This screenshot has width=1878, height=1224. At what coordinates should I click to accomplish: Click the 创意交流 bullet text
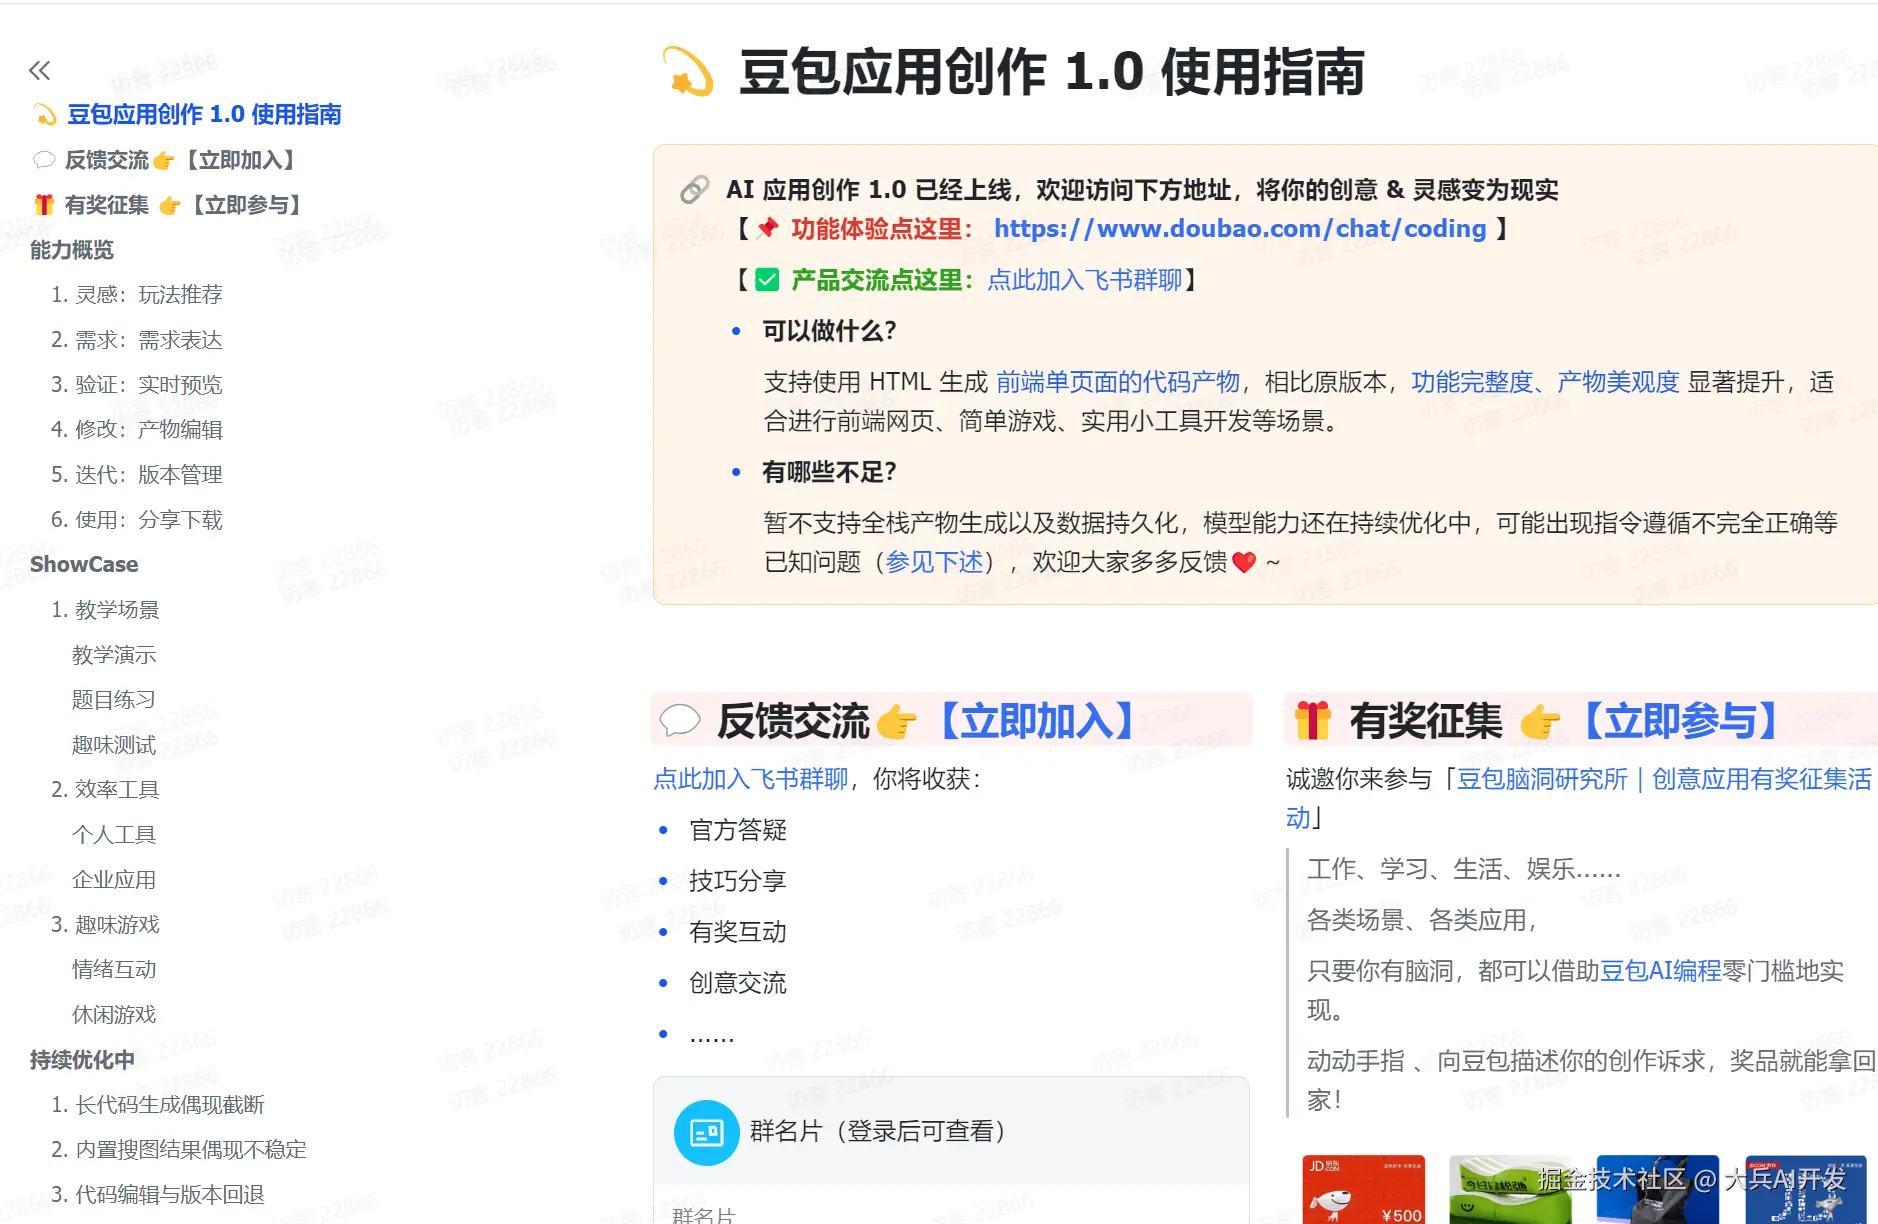tap(738, 983)
